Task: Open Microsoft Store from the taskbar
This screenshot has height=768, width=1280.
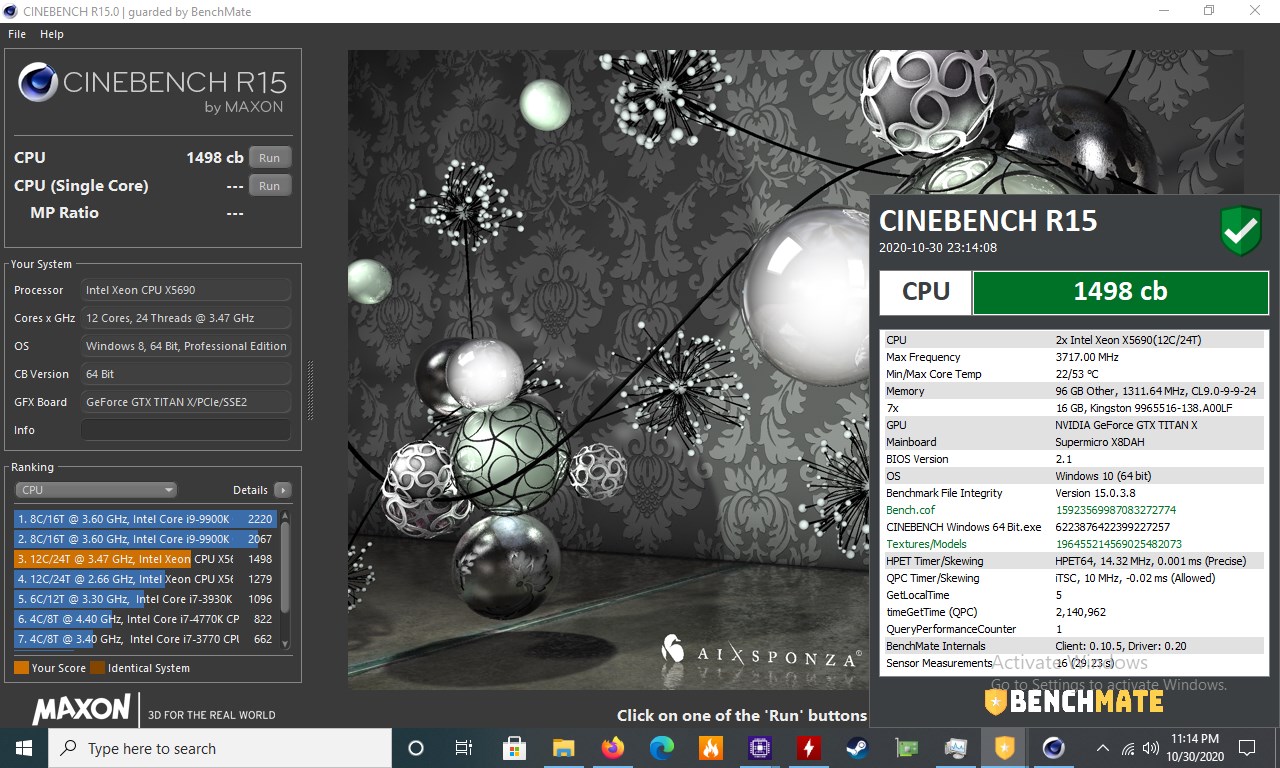Action: point(515,748)
